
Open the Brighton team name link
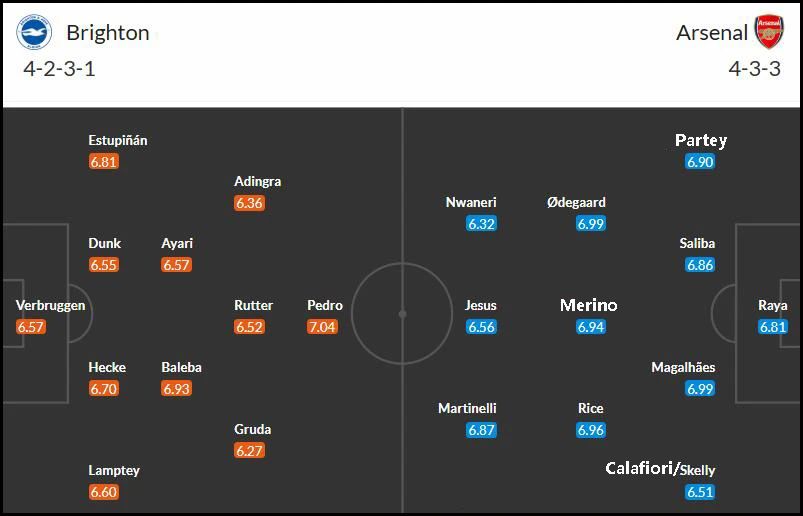coord(108,33)
